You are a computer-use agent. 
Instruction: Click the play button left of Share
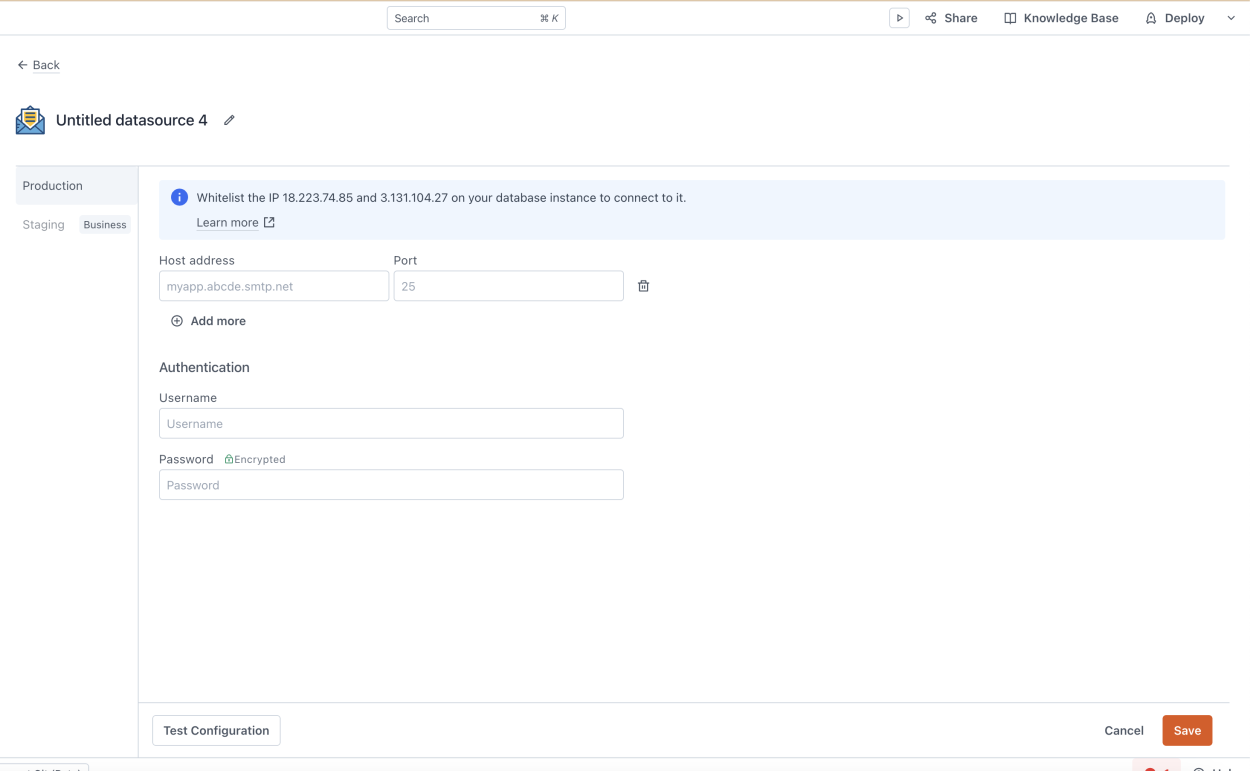899,17
